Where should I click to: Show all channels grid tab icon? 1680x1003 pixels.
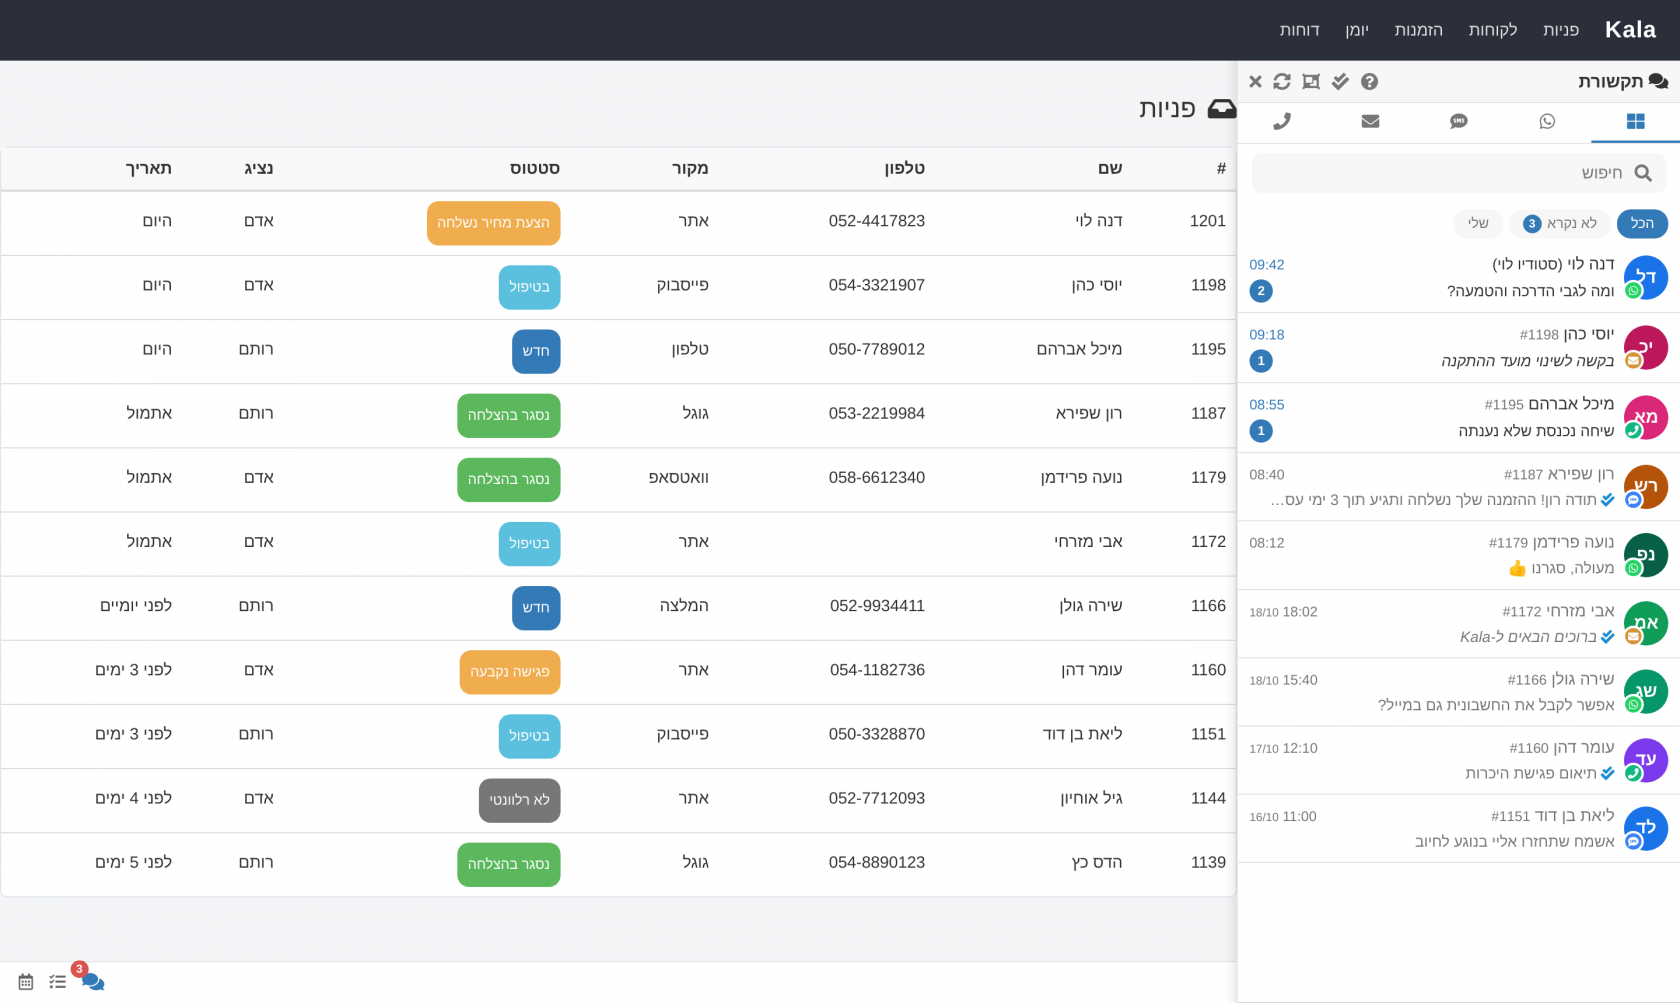click(x=1636, y=122)
